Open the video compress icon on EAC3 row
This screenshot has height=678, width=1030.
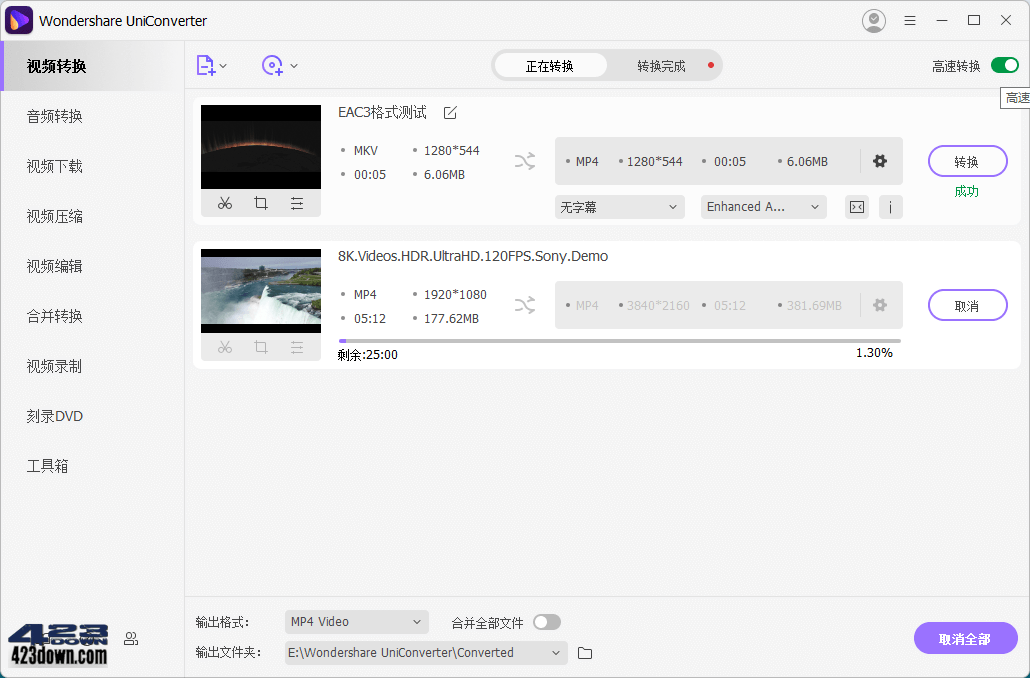[856, 207]
